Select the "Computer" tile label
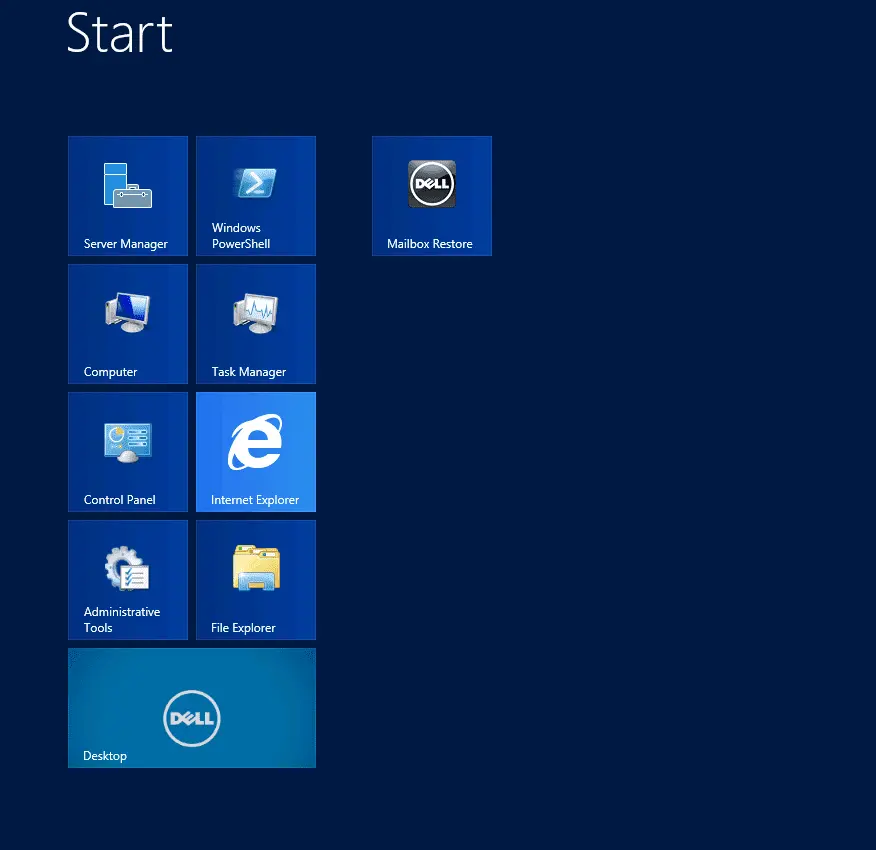Image resolution: width=876 pixels, height=850 pixels. 110,372
